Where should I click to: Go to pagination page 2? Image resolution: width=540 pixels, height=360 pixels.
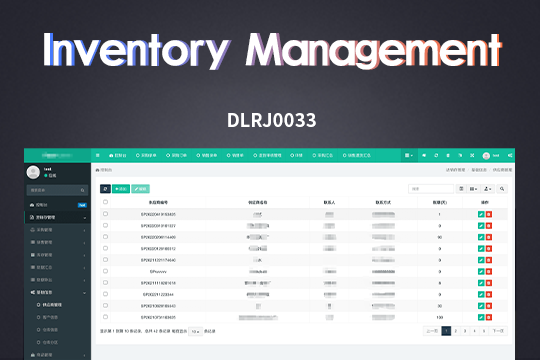point(456,331)
